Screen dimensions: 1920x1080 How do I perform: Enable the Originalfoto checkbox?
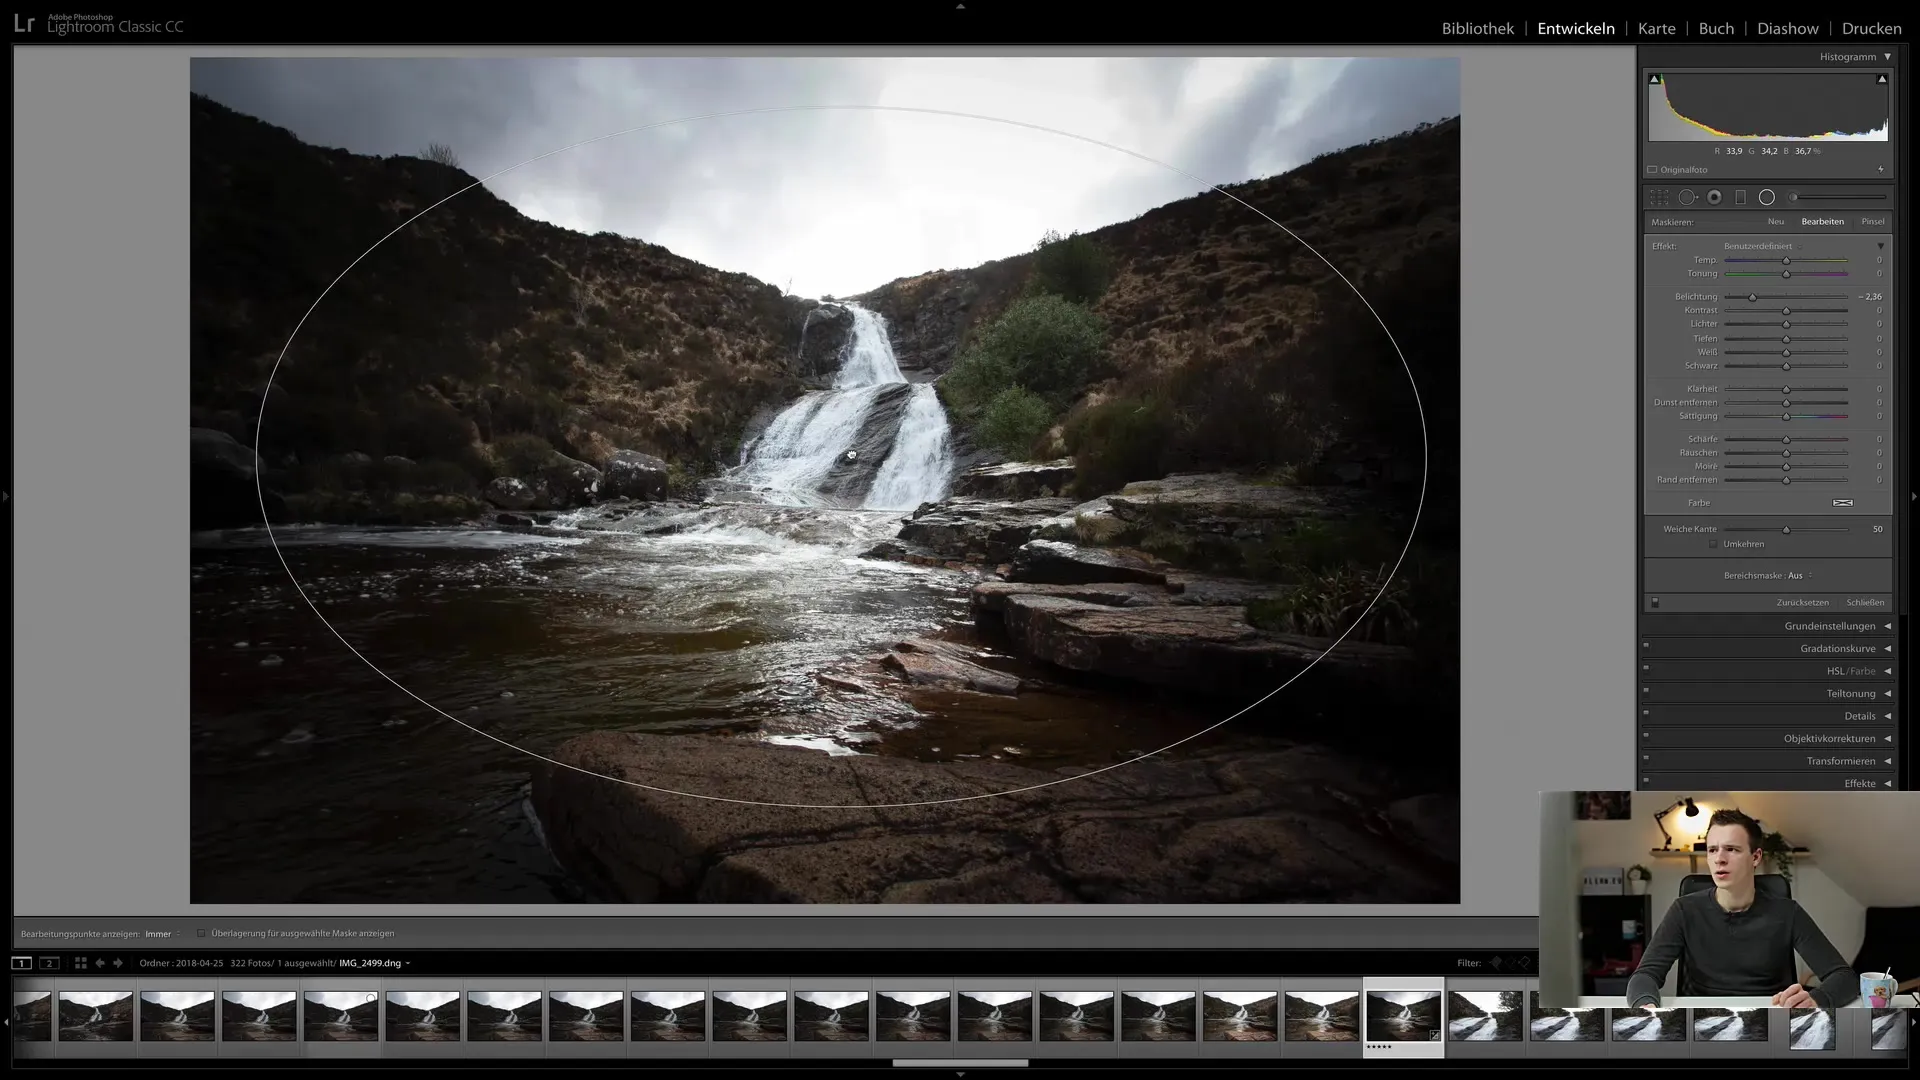pyautogui.click(x=1652, y=170)
